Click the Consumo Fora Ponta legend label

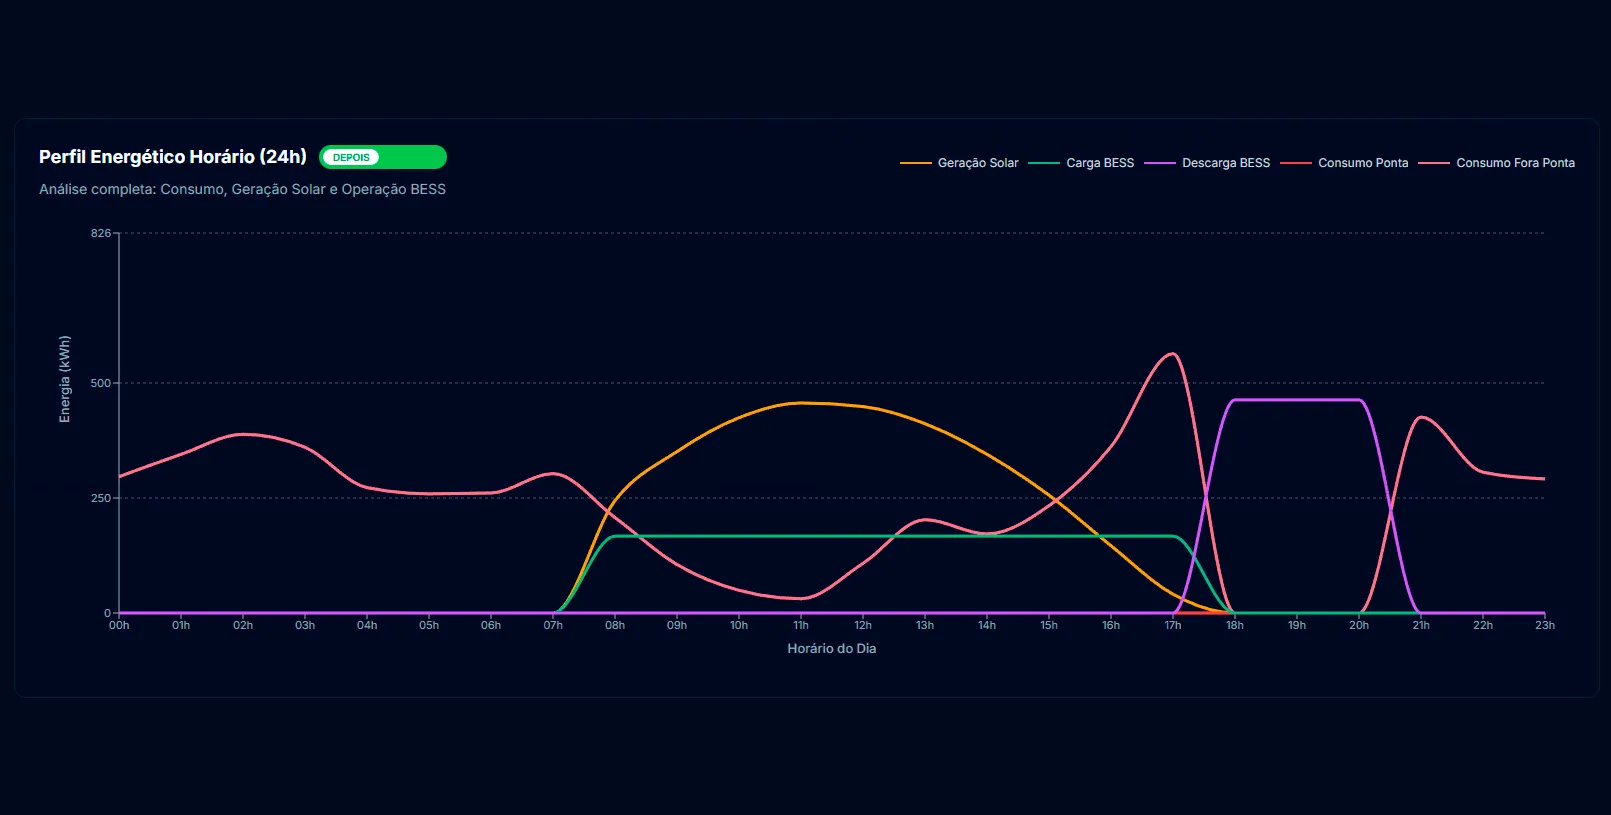coord(1514,163)
